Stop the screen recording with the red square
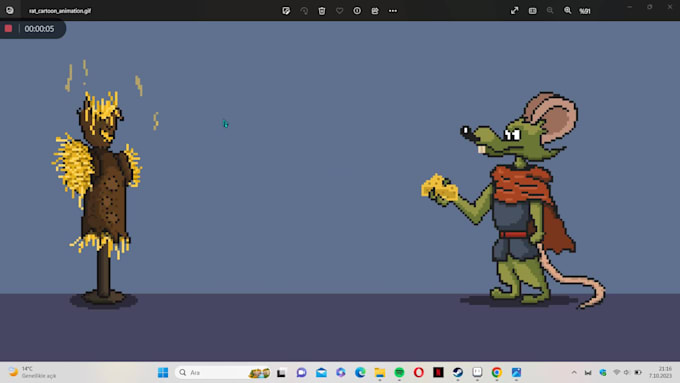This screenshot has width=680, height=383. (x=8, y=29)
